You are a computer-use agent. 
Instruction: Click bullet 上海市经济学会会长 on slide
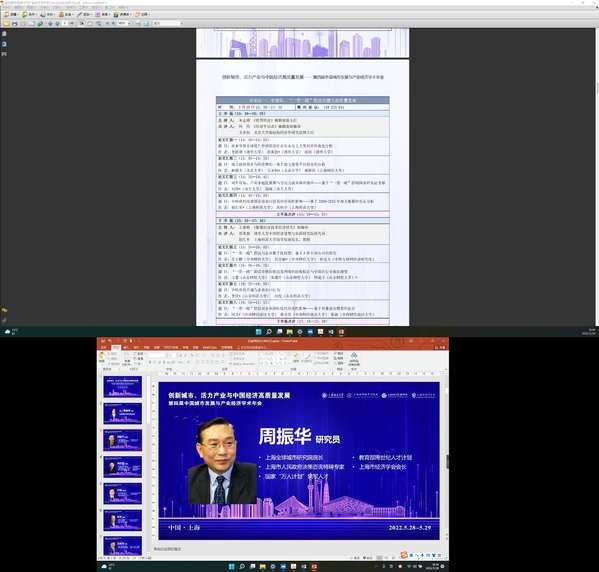[383, 467]
